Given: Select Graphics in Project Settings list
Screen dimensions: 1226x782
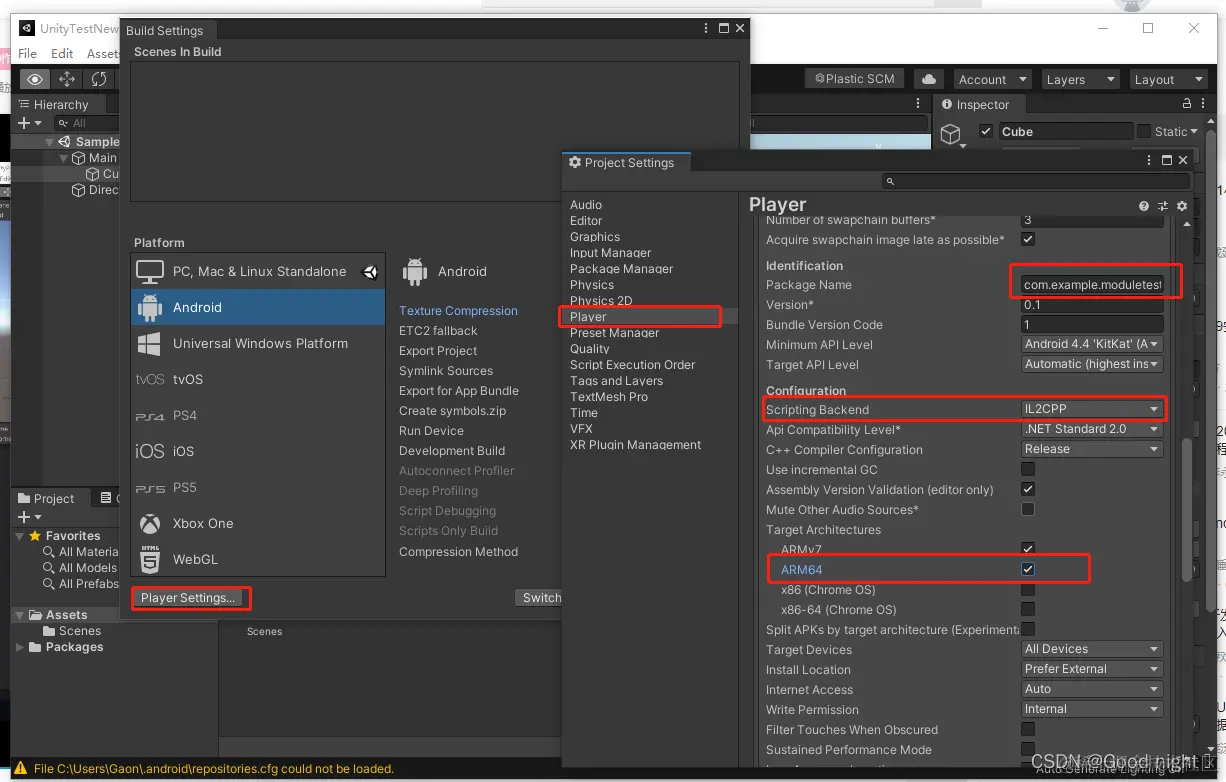Looking at the screenshot, I should pos(595,237).
